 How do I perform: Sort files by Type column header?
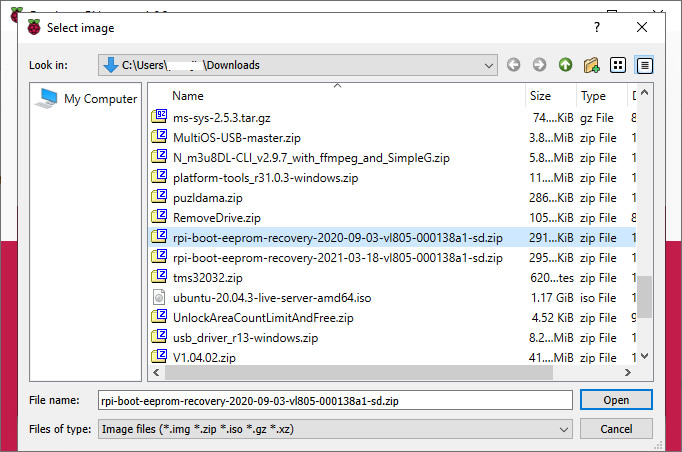tap(593, 96)
